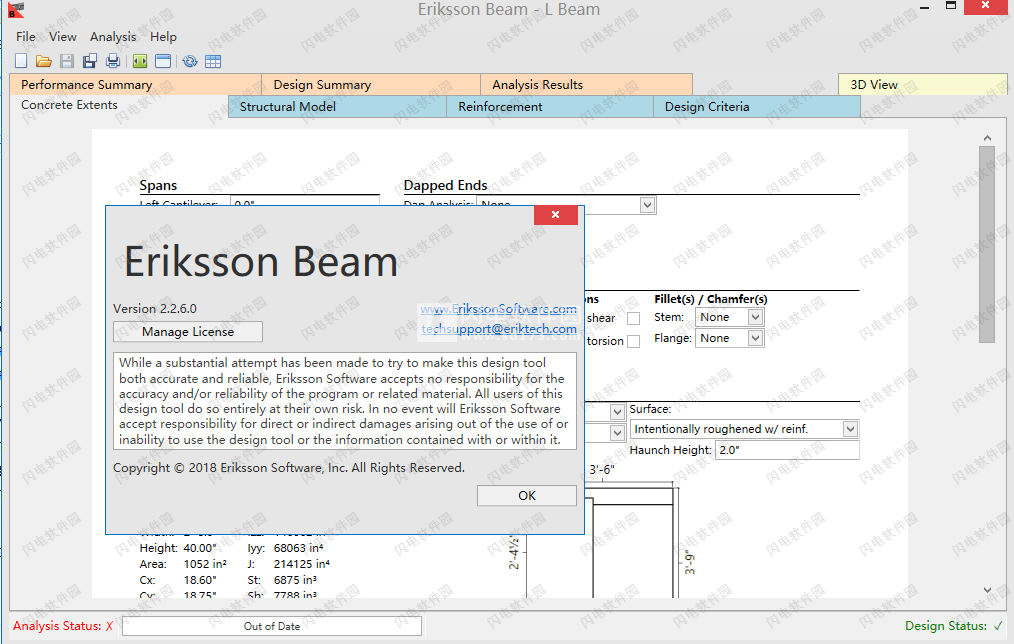
Task: Click the Cx value 18.60"
Action: tap(200, 580)
